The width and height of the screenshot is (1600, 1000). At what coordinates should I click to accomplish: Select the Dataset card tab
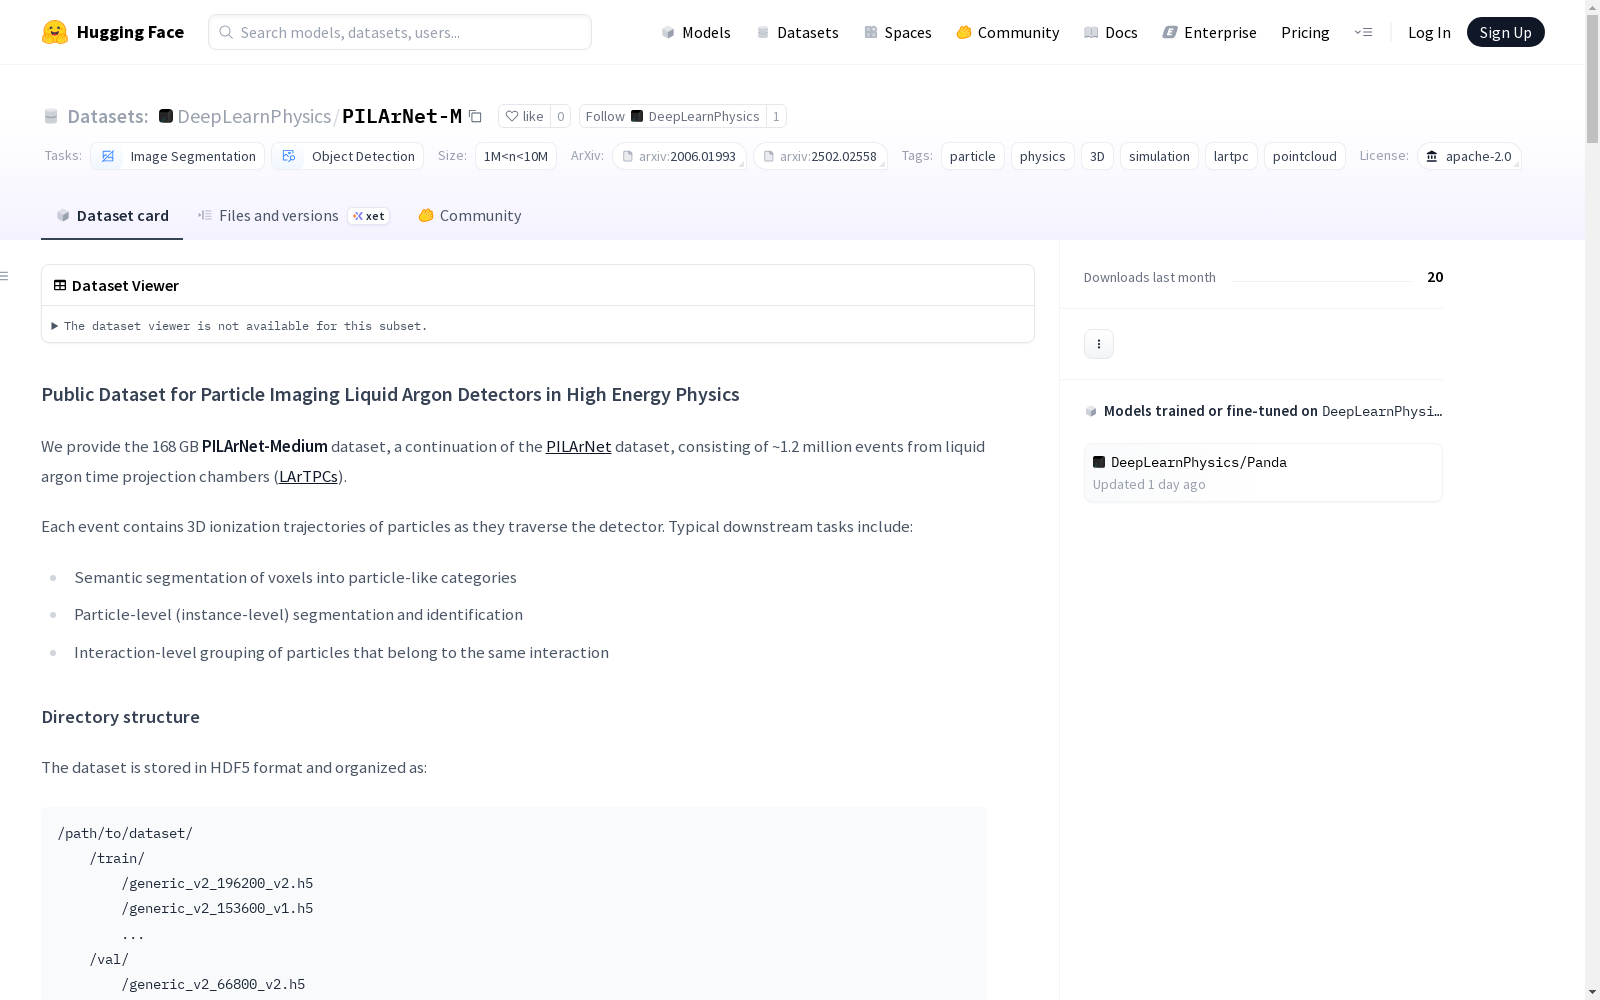[112, 216]
